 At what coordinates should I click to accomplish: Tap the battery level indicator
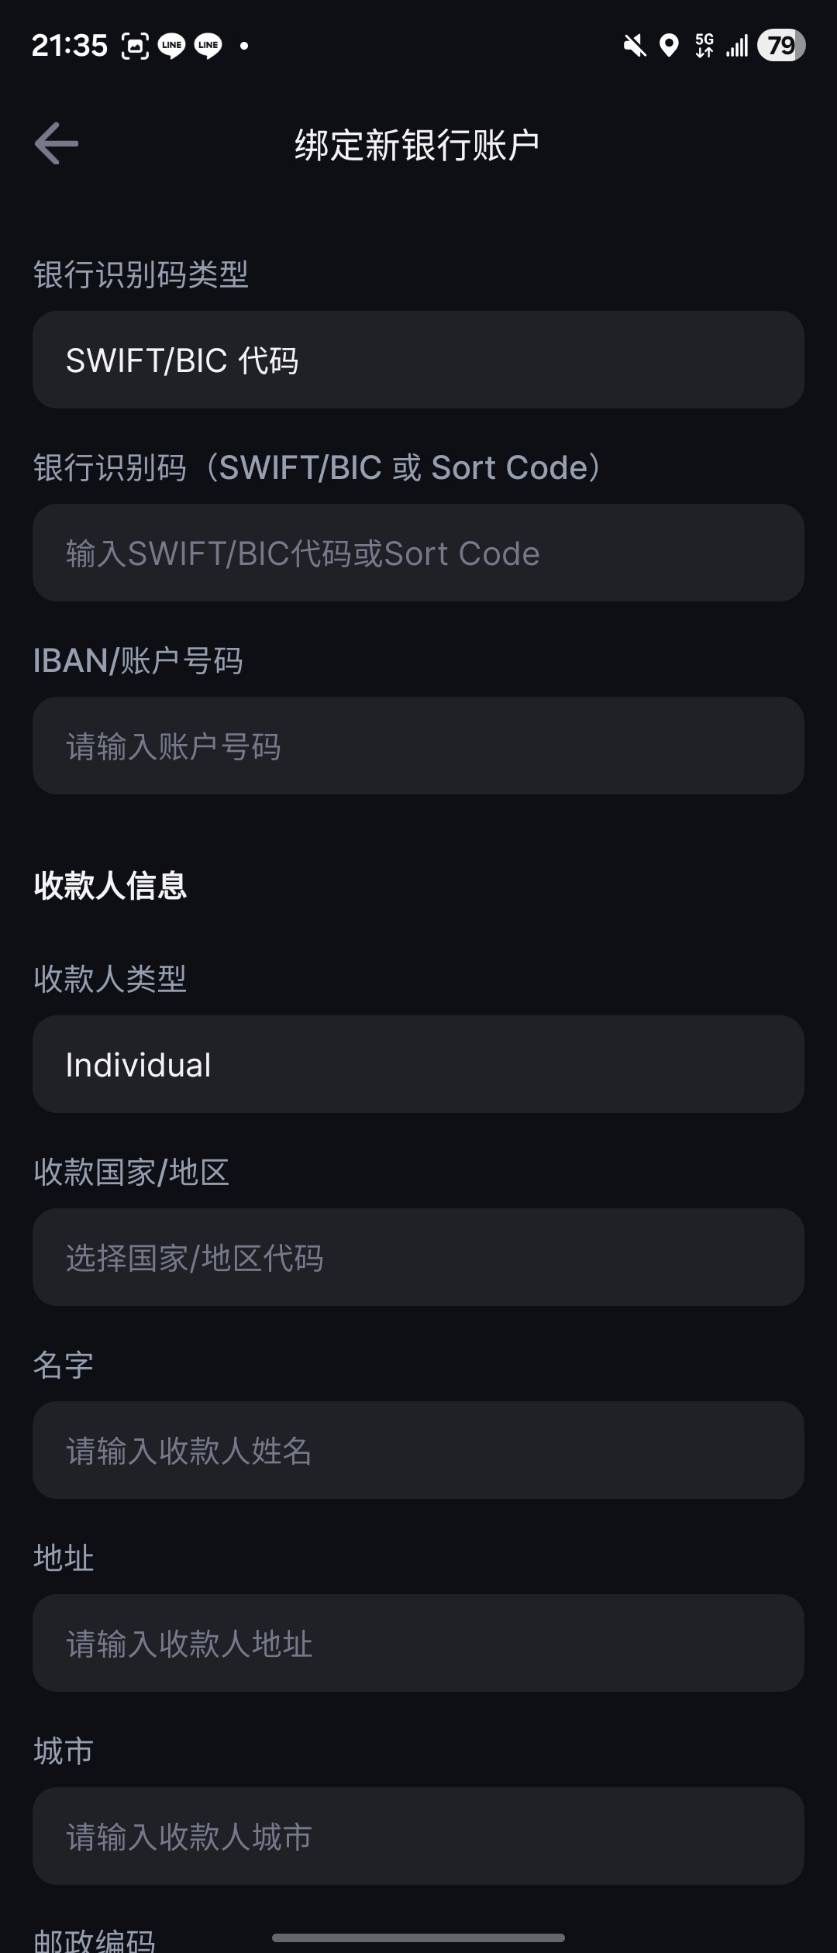pos(781,45)
